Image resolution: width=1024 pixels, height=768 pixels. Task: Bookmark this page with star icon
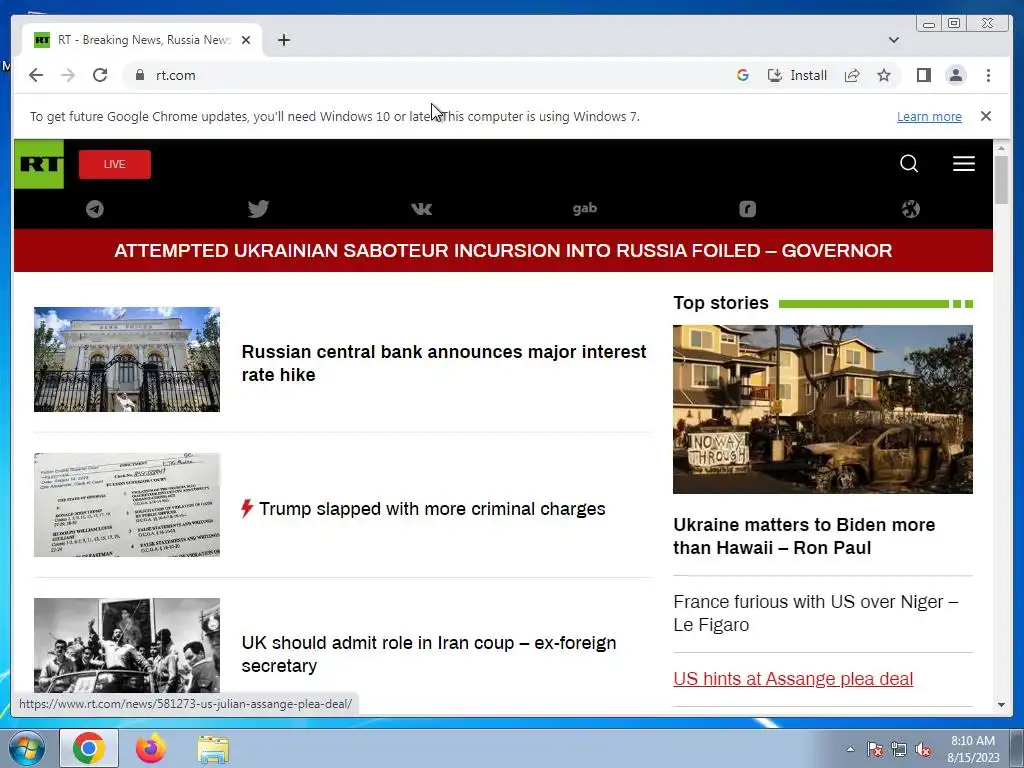(x=884, y=75)
